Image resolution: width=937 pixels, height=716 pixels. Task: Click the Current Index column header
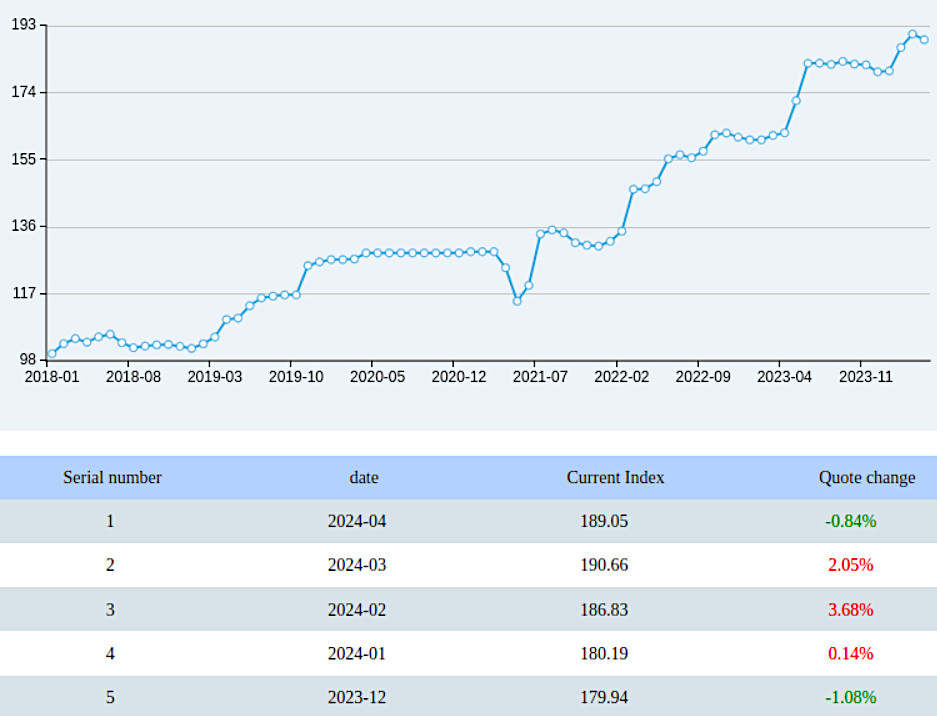coord(615,477)
